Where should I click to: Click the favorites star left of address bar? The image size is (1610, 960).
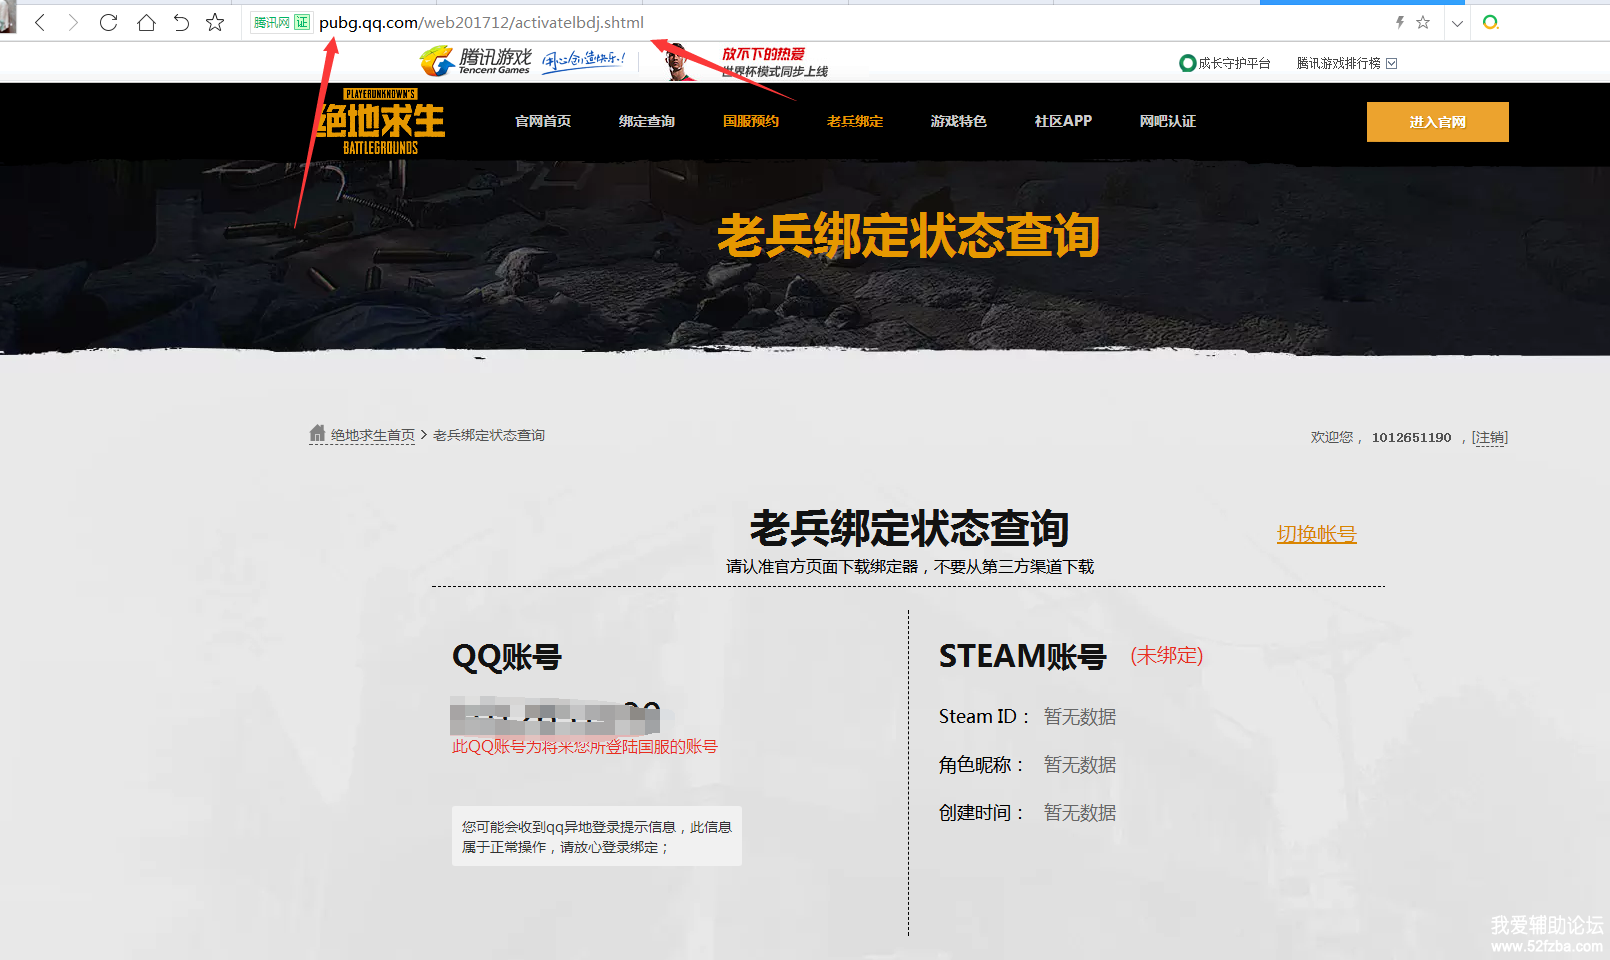click(215, 22)
